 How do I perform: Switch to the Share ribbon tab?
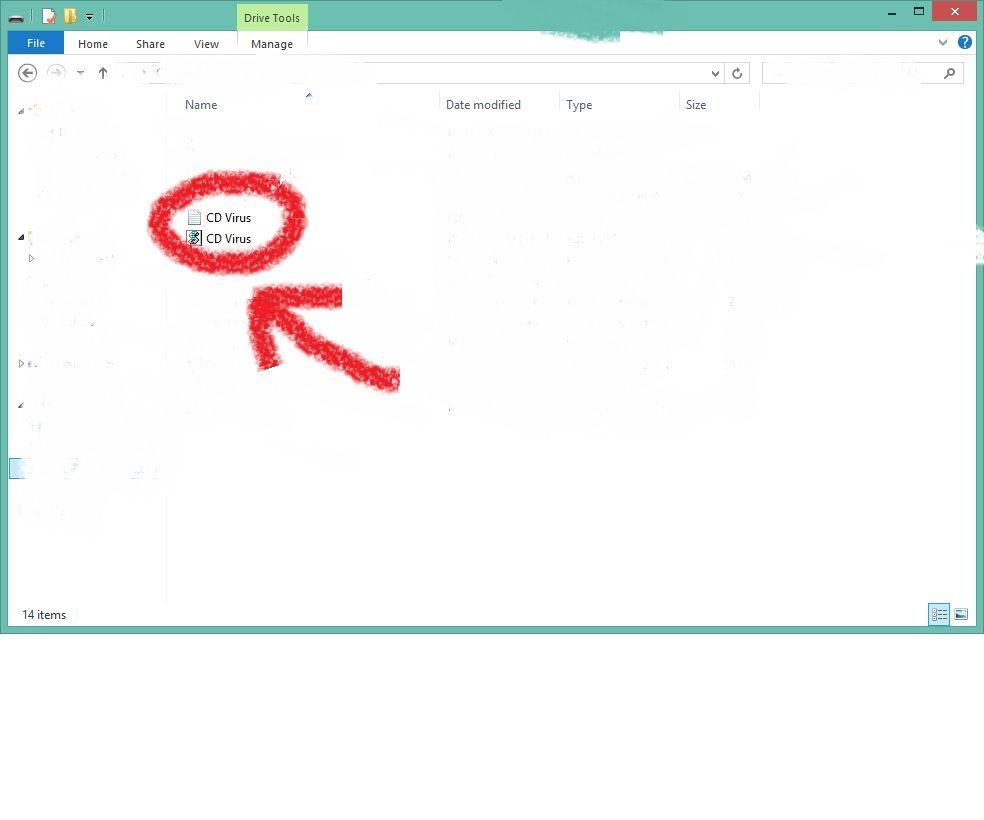150,44
